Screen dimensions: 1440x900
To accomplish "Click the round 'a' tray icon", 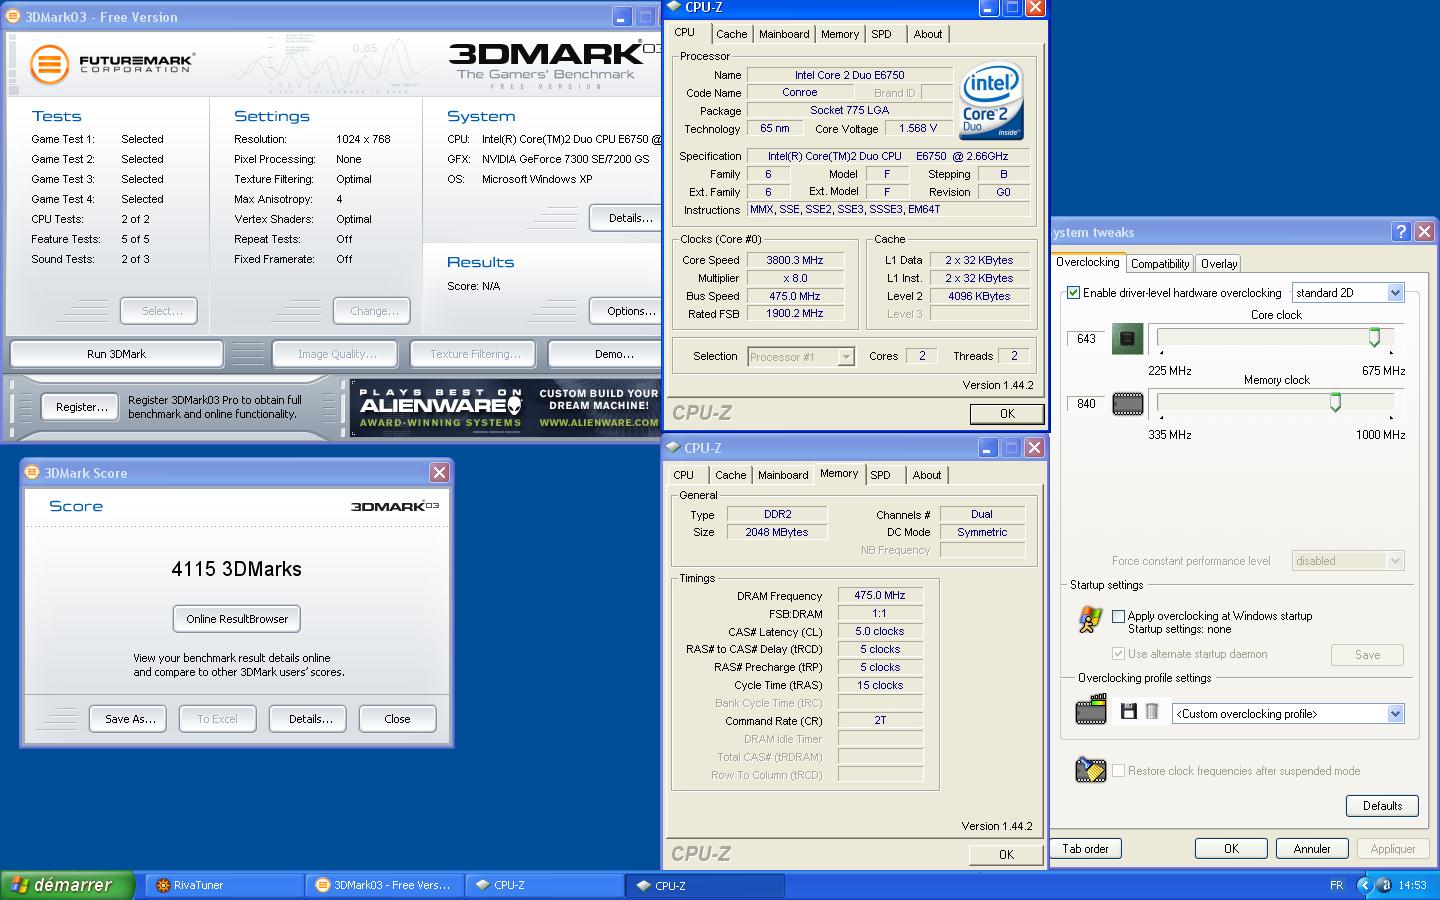I will 1384,885.
